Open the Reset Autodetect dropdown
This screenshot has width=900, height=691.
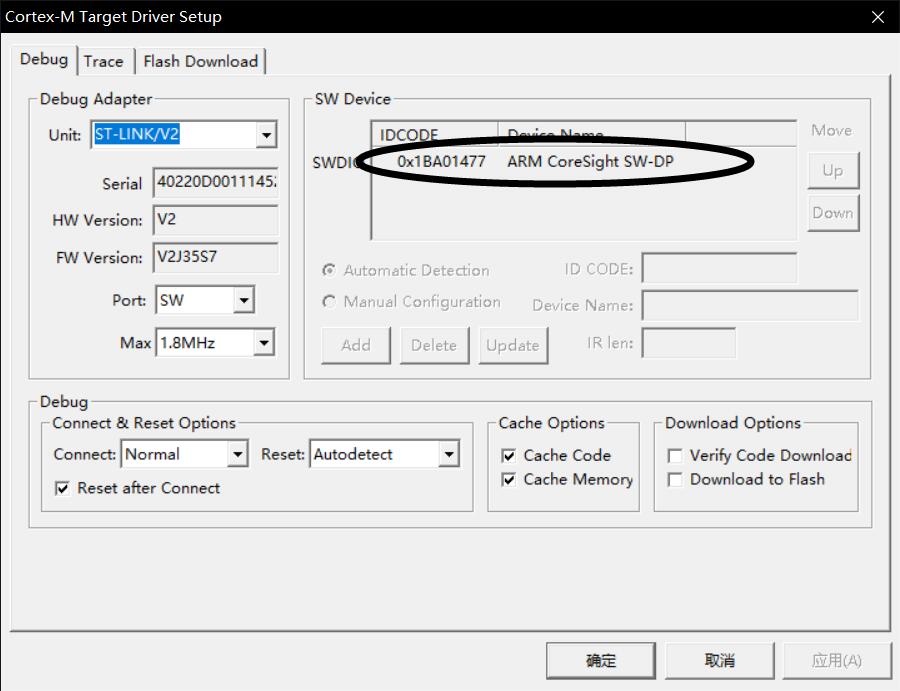[x=449, y=455]
